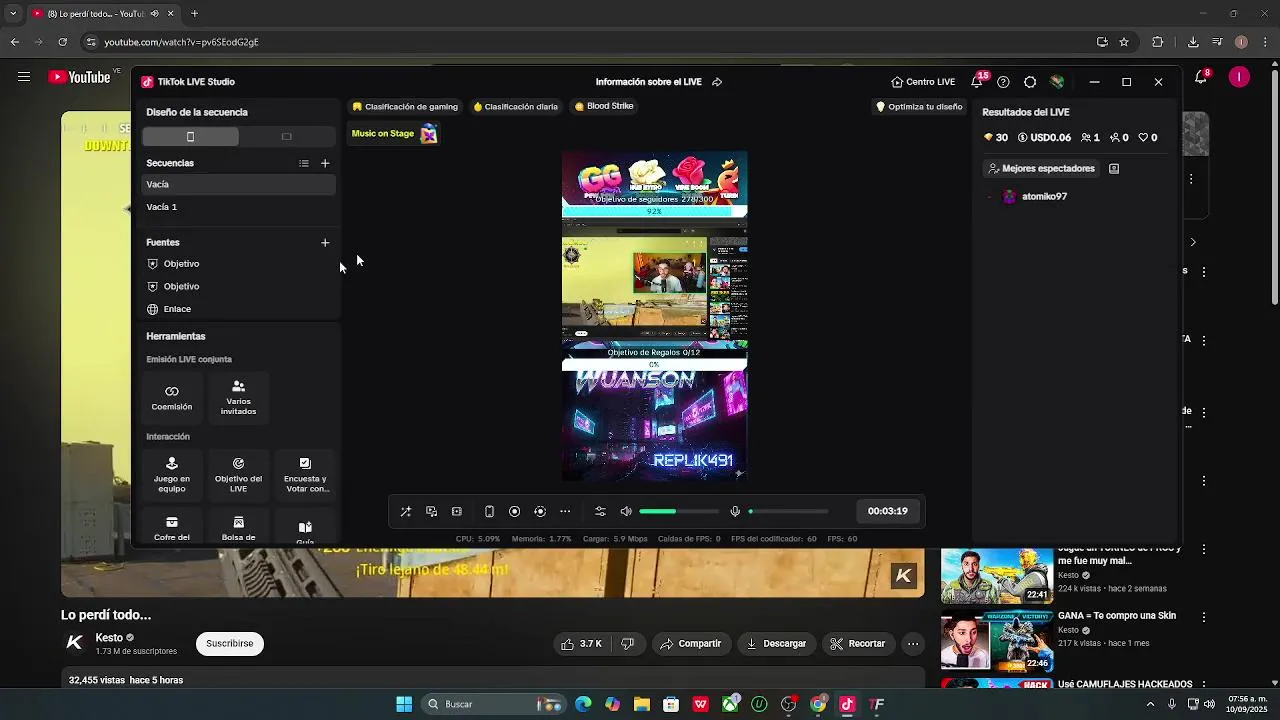Open the Cofre del tesoro tool

point(172,528)
